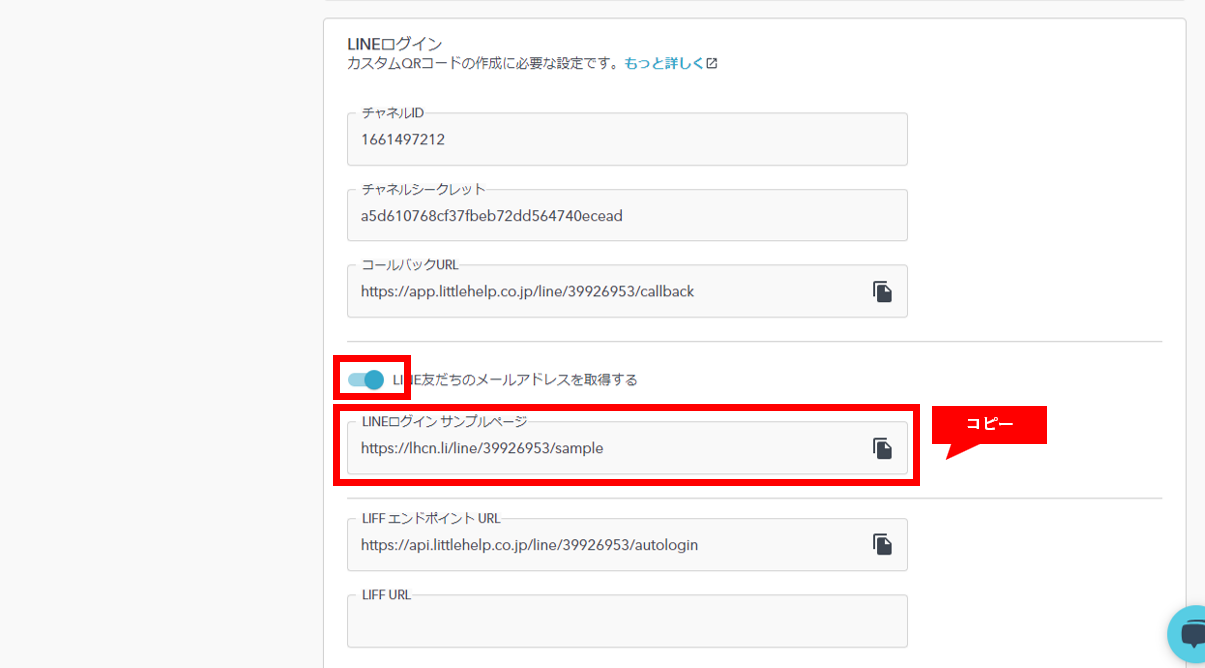The width and height of the screenshot is (1205, 668).
Task: Focus the empty LIFF URL field
Action: pos(626,627)
